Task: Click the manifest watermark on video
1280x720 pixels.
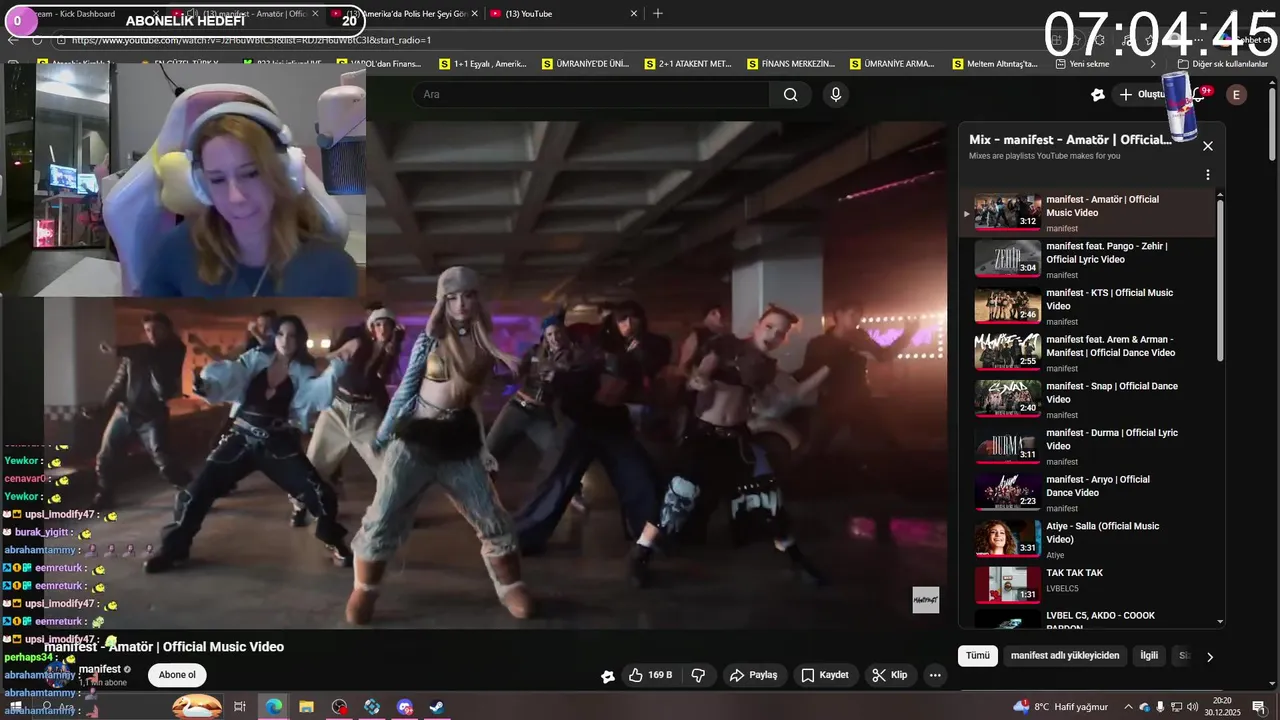Action: pyautogui.click(x=926, y=600)
